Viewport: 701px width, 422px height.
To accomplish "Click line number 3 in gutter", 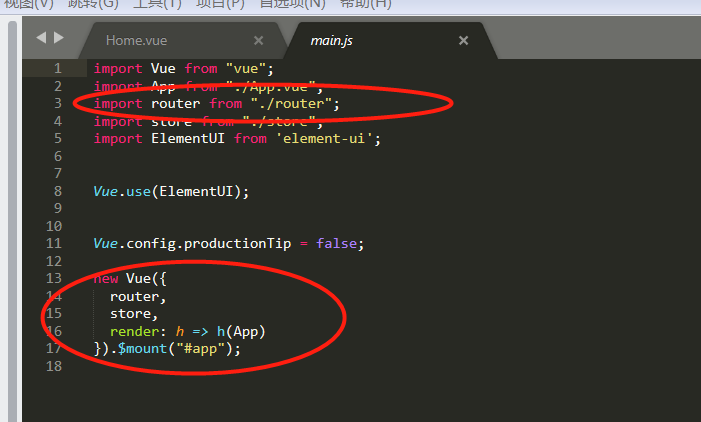I will 58,103.
